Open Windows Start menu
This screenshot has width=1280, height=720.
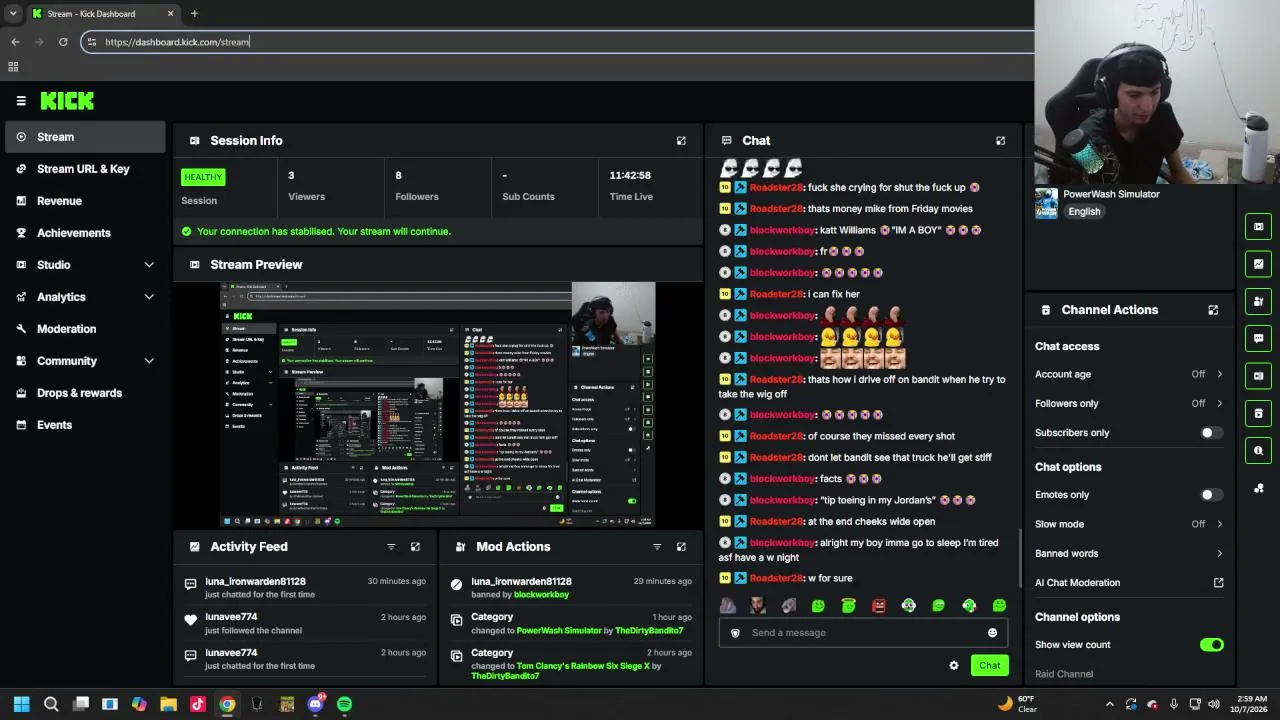(21, 704)
